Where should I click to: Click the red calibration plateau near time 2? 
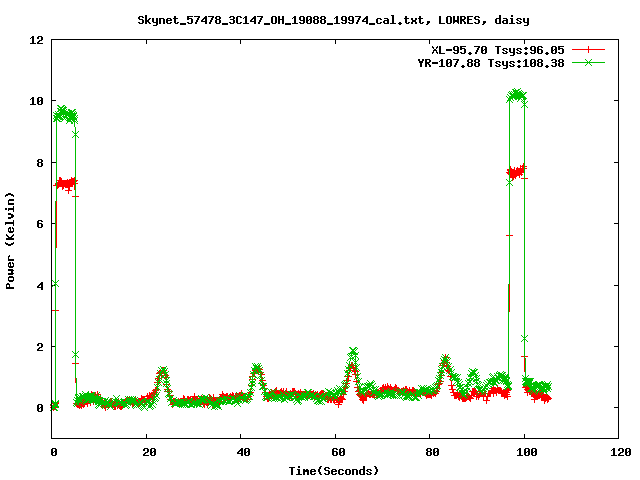(65, 183)
